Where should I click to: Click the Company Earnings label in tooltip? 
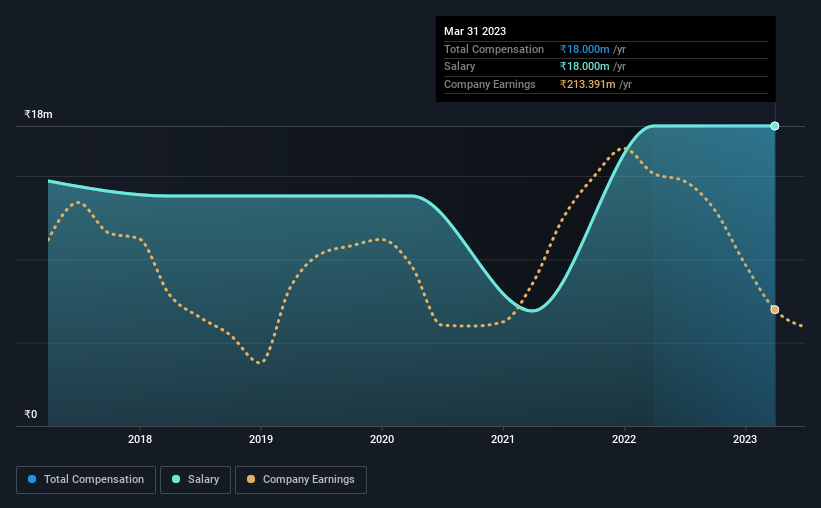(490, 84)
